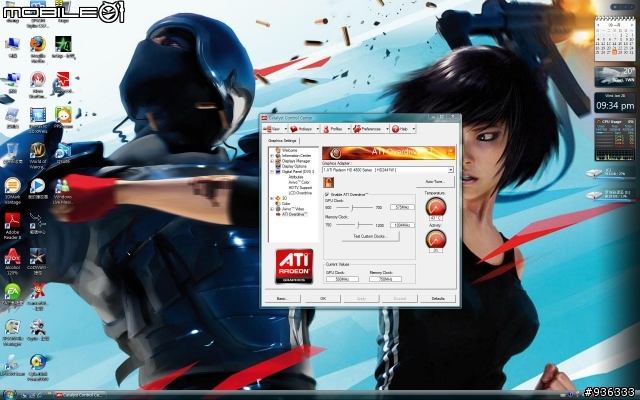640x400 pixels.
Task: Open the EA desktop shortcut icon
Action: (12, 291)
